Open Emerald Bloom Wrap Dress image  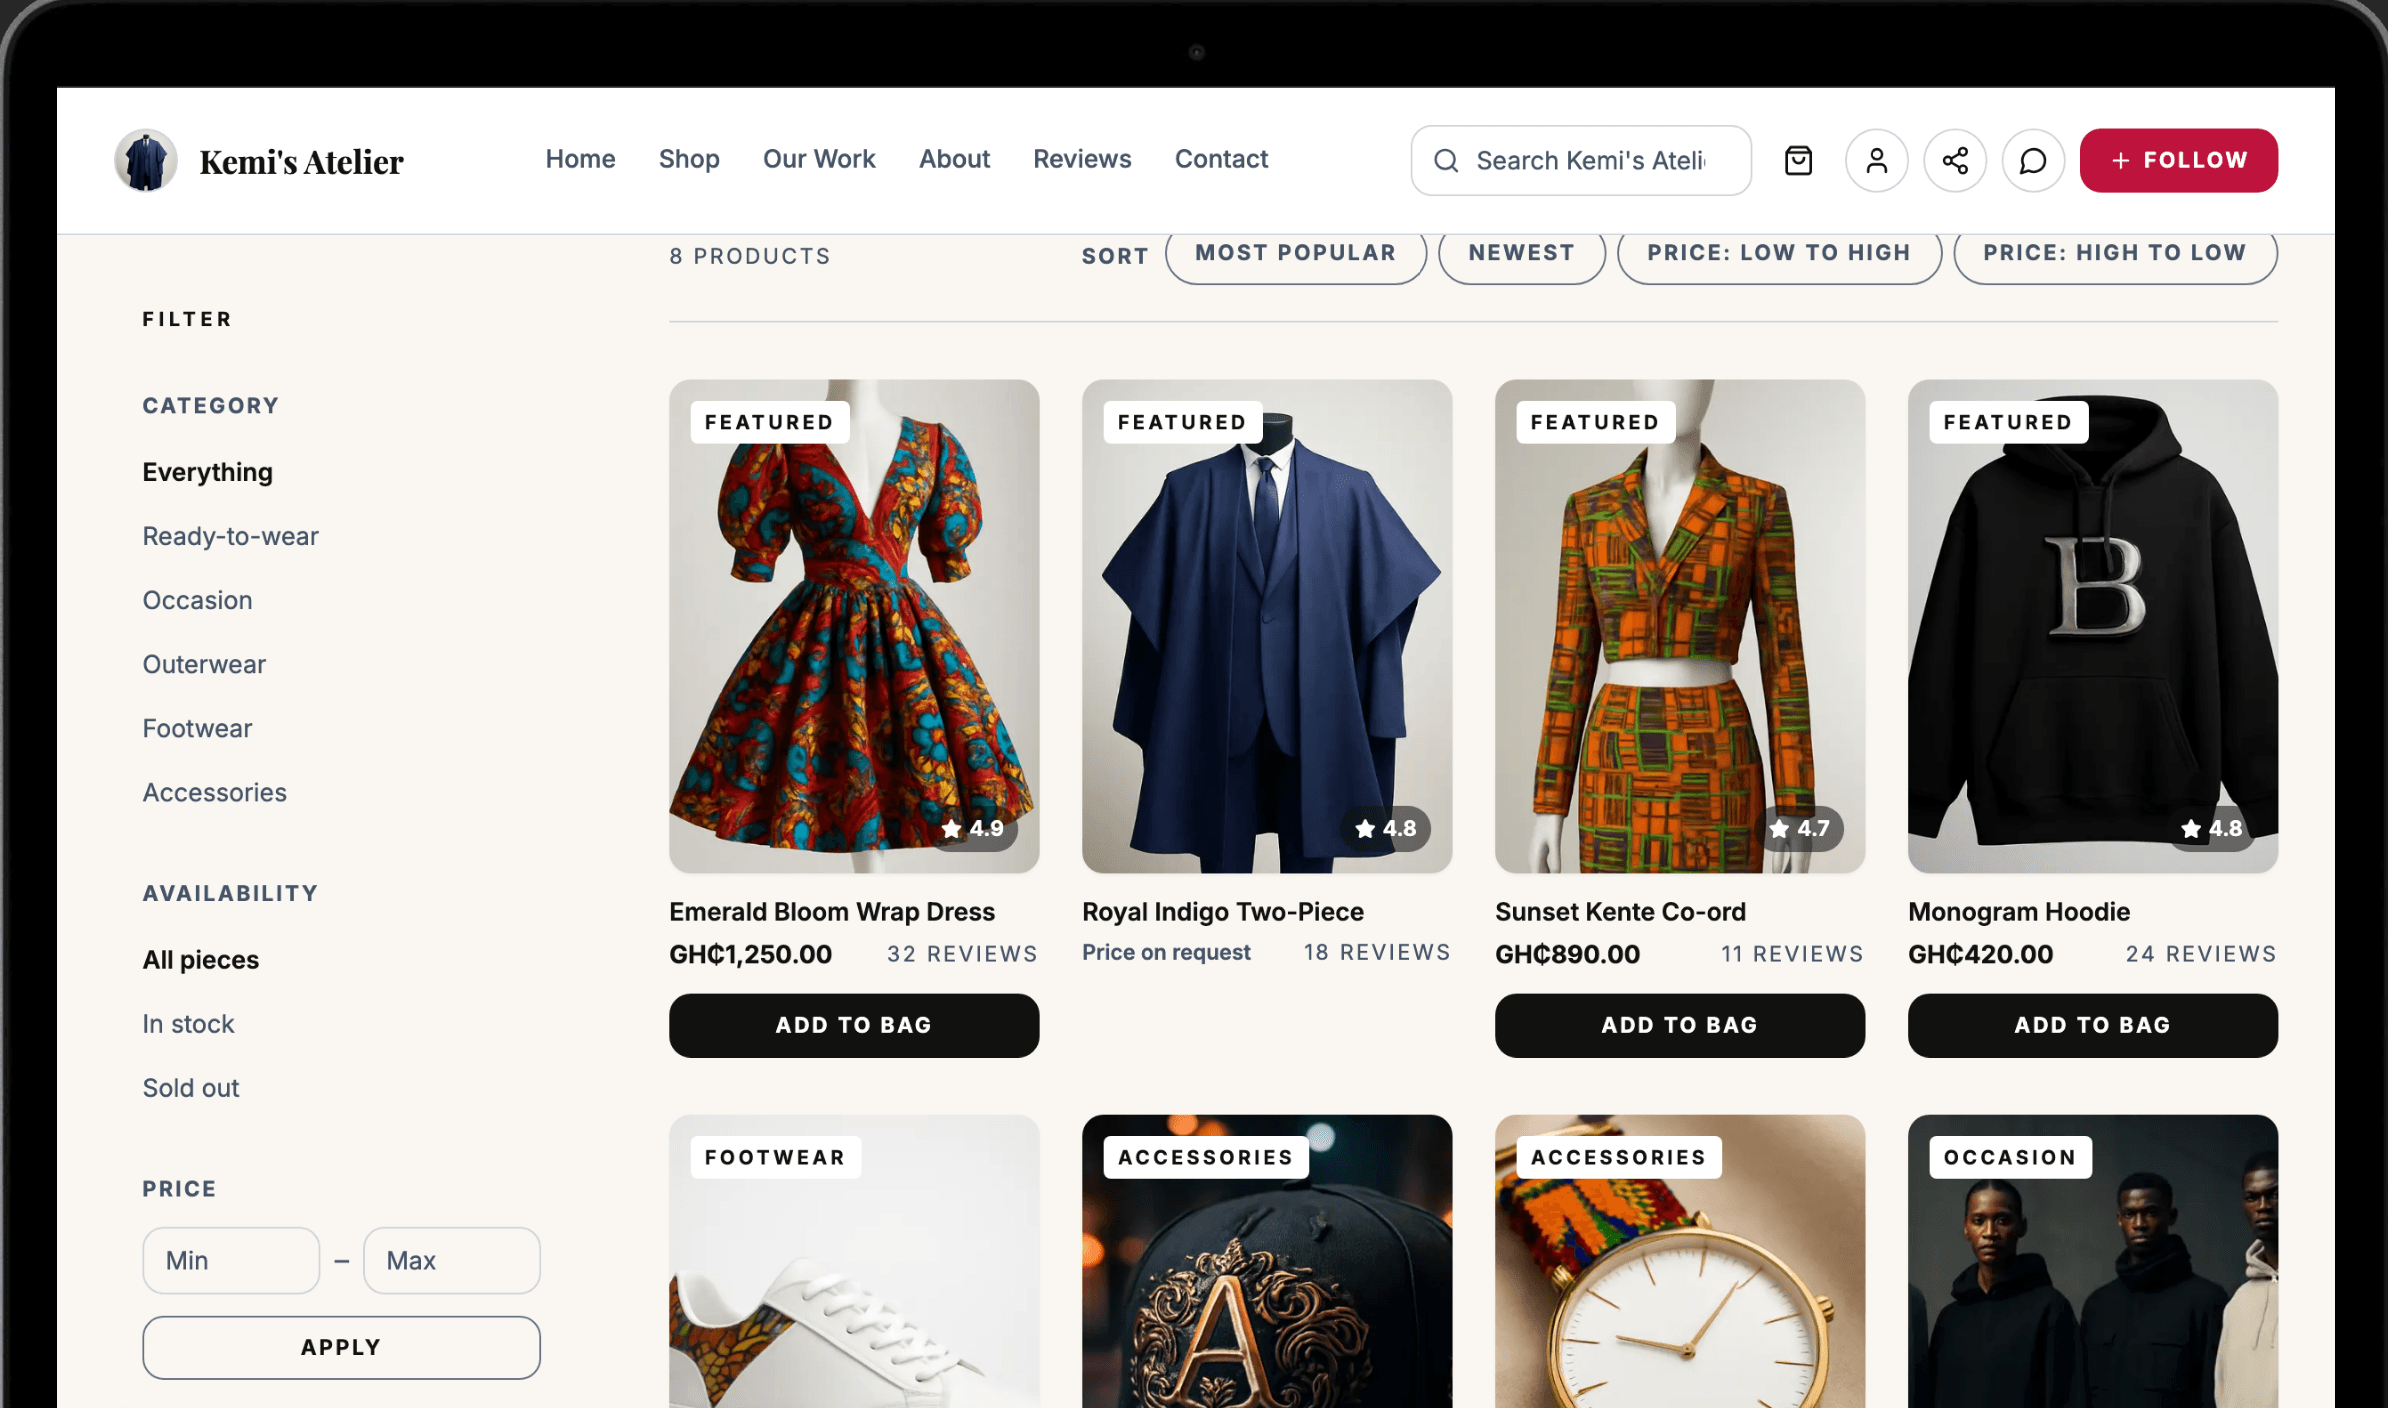click(854, 626)
